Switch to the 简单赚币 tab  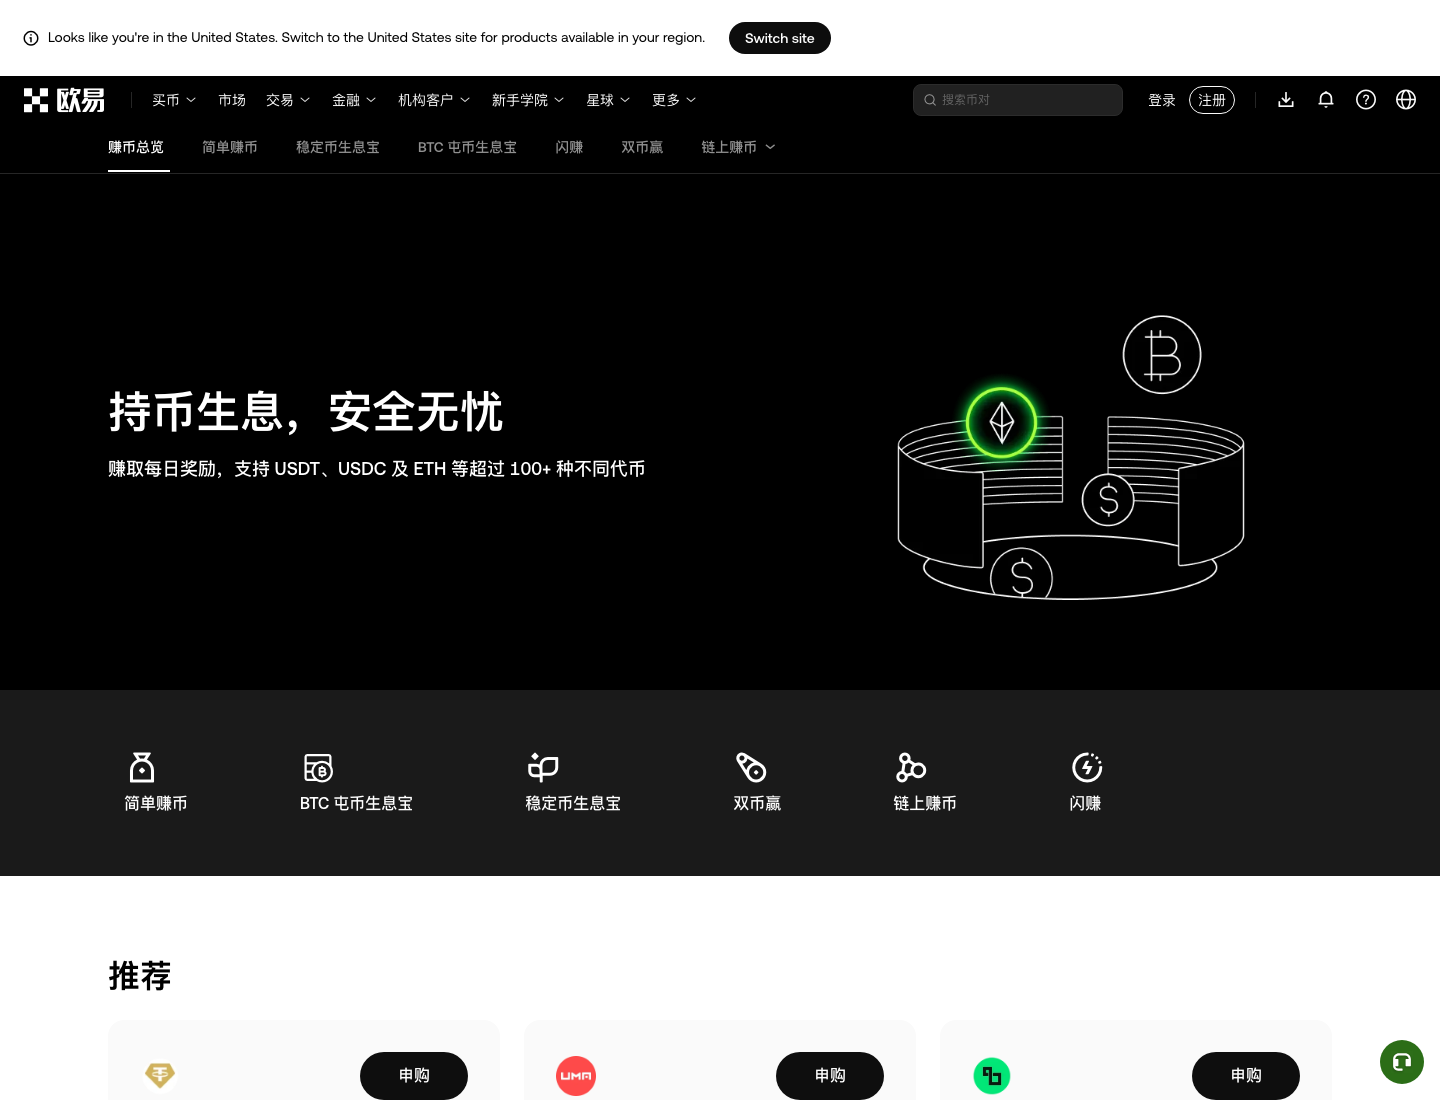(x=230, y=147)
